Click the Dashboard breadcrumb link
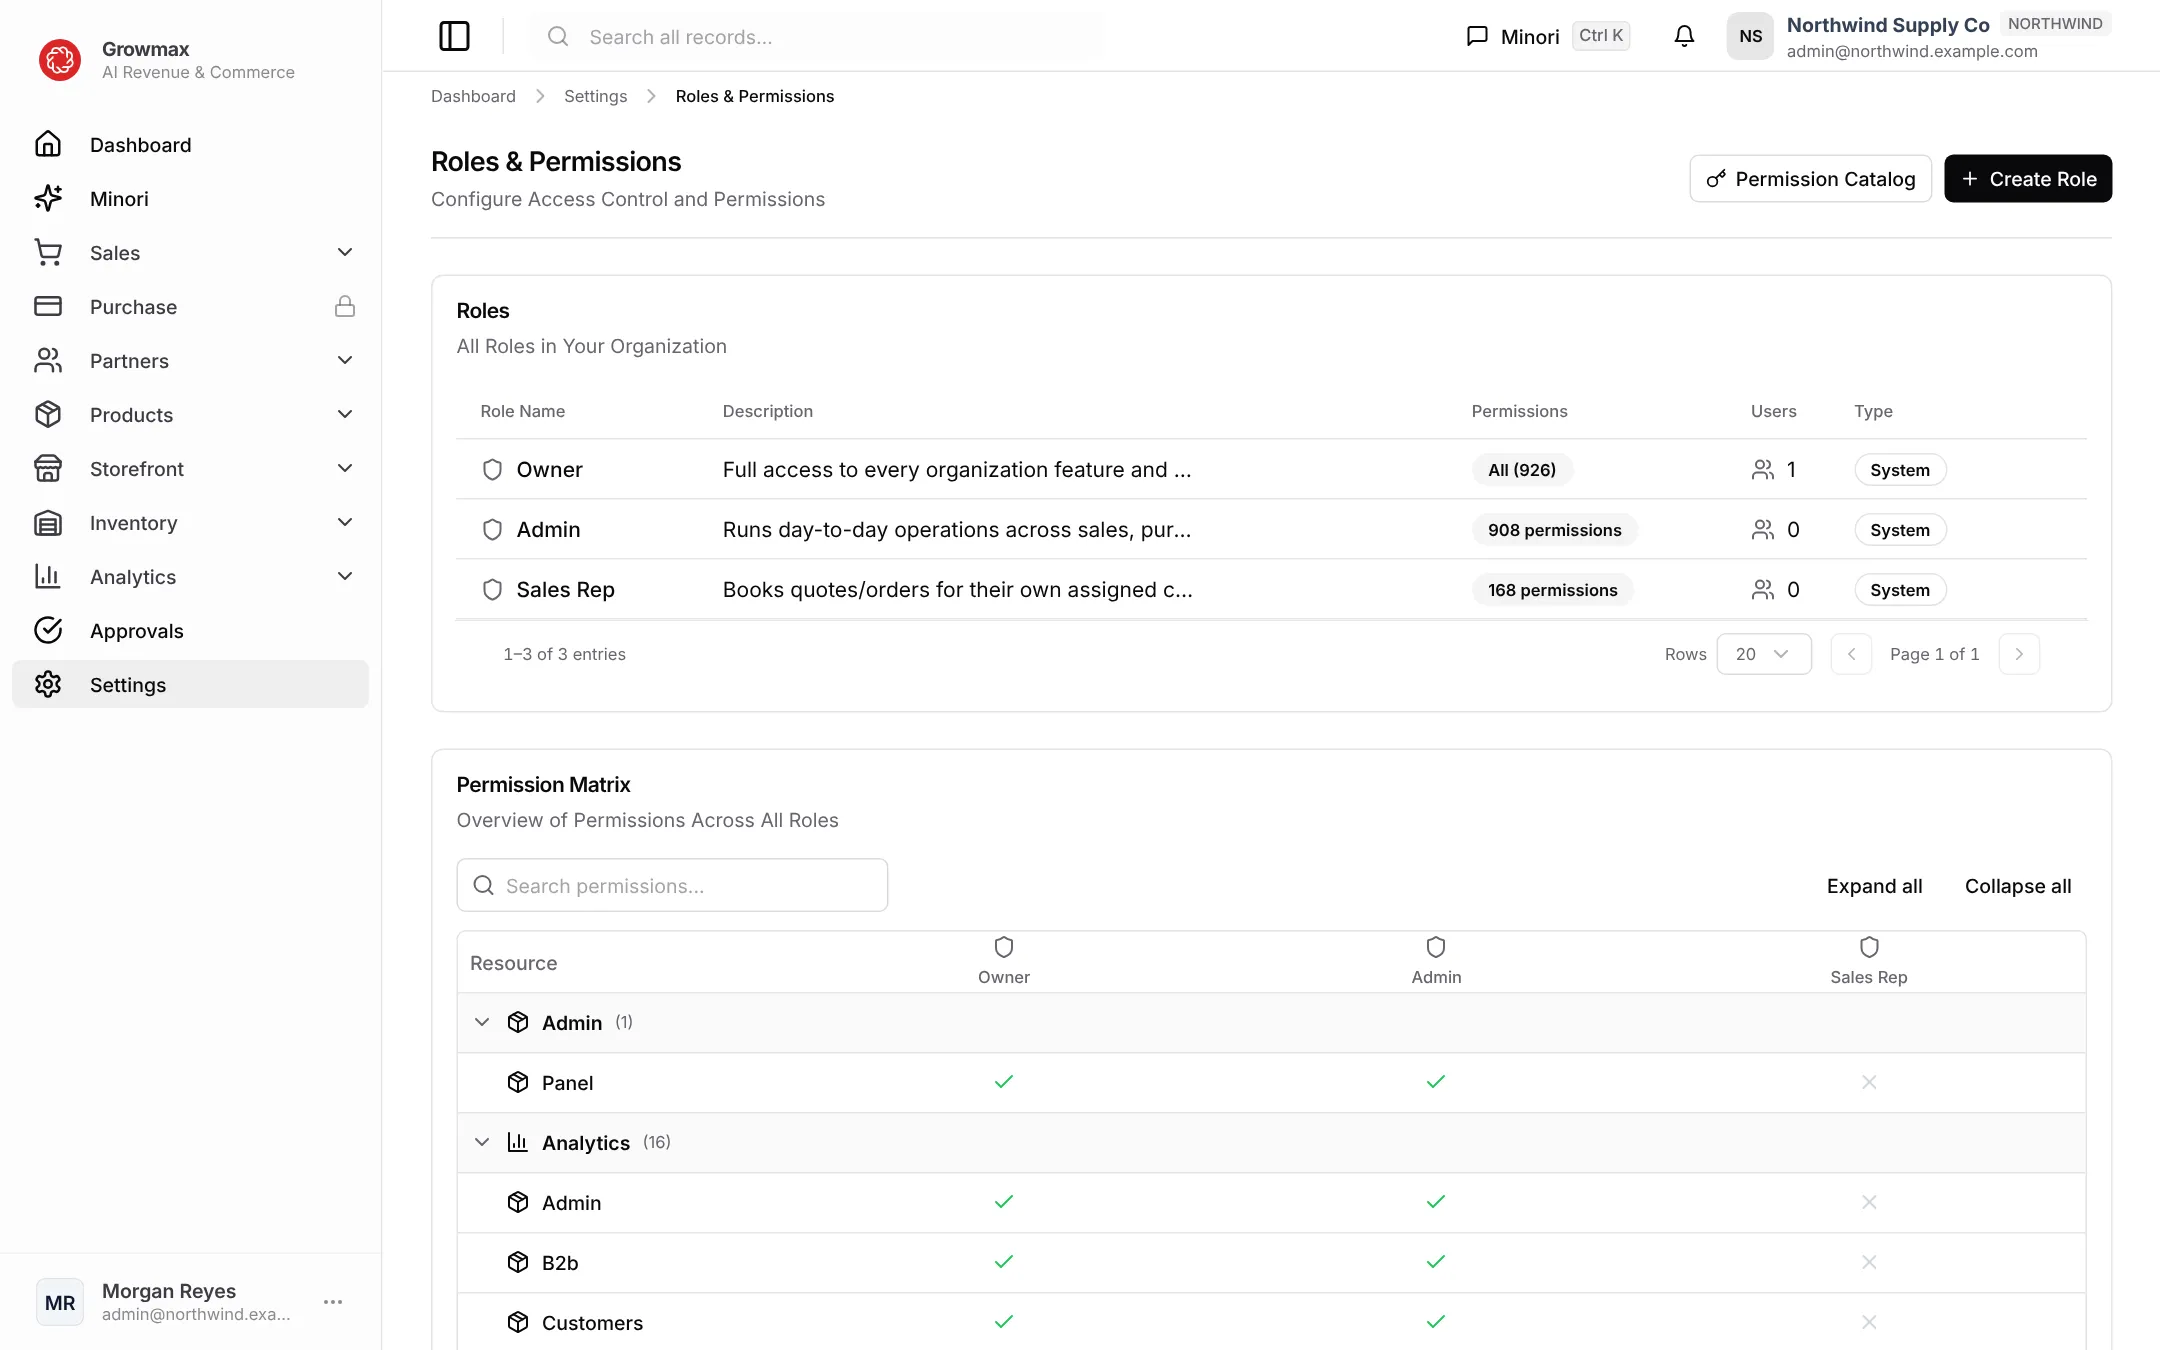The height and width of the screenshot is (1350, 2160). (x=473, y=96)
